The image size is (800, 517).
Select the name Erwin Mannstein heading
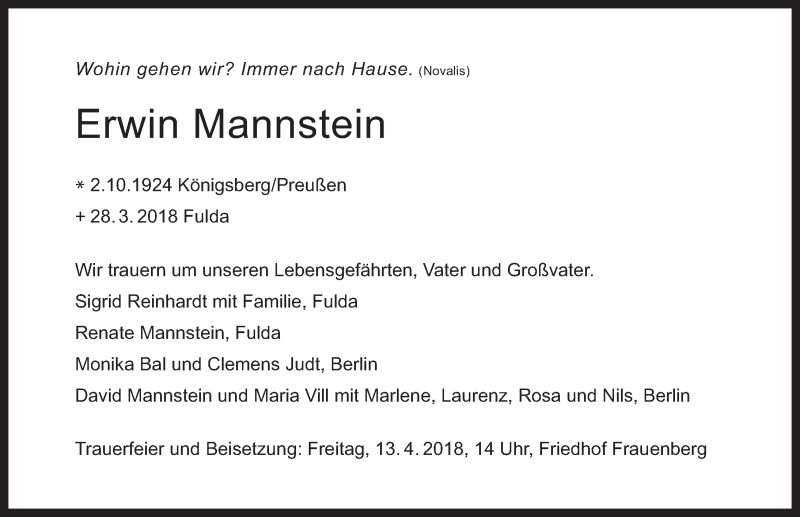pyautogui.click(x=231, y=124)
